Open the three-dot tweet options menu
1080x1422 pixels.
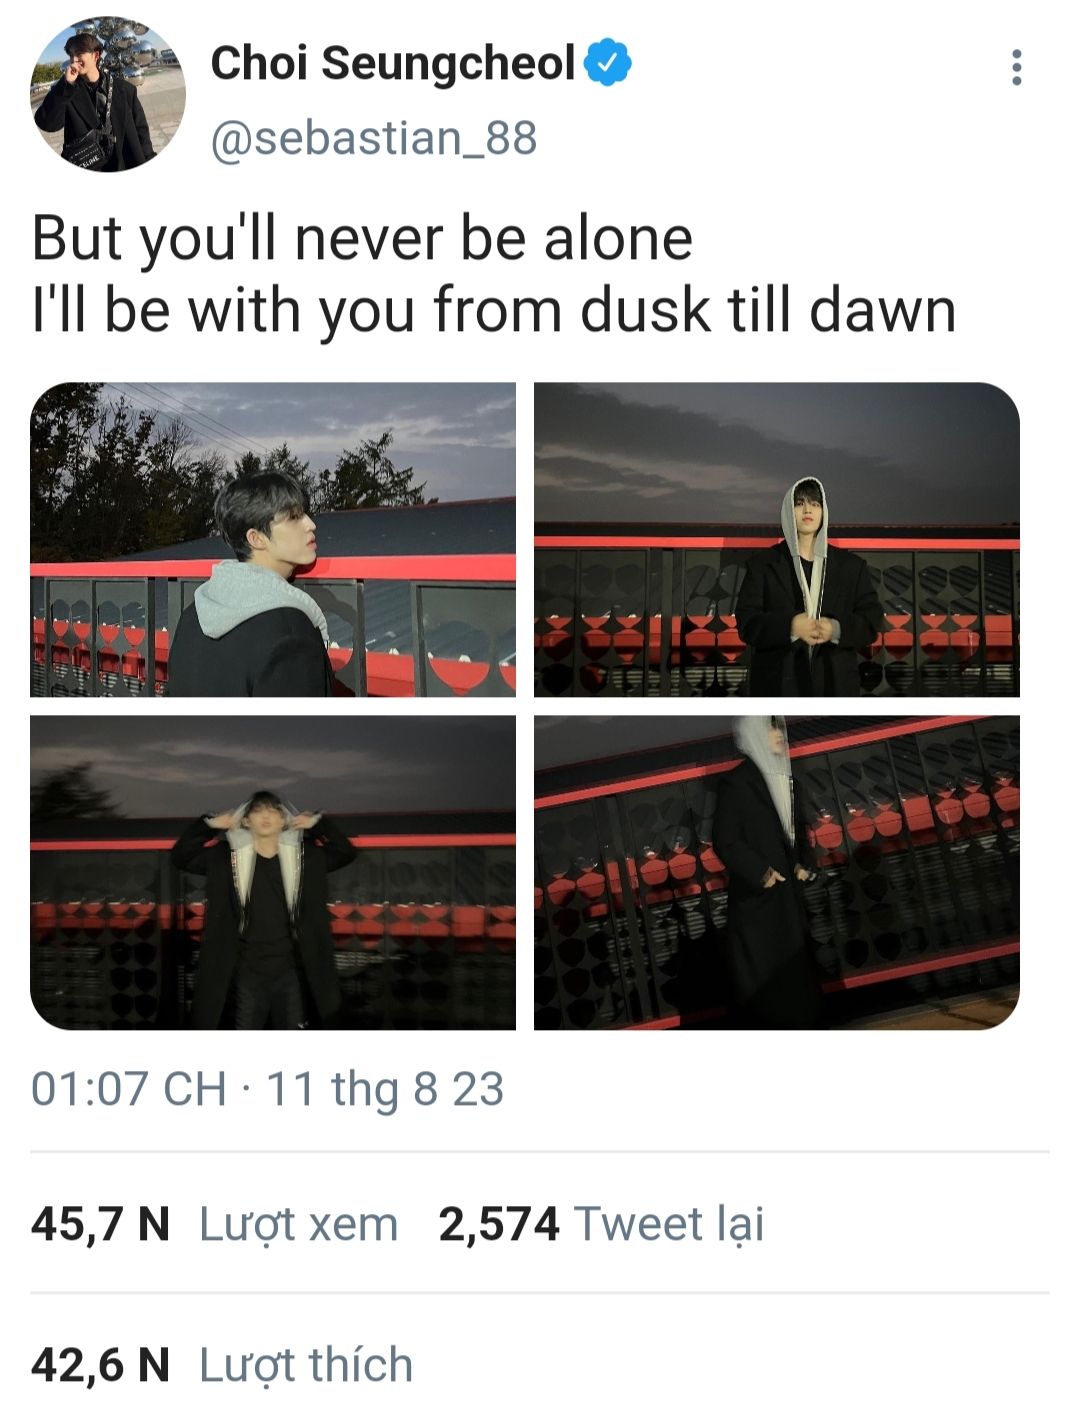click(1016, 67)
